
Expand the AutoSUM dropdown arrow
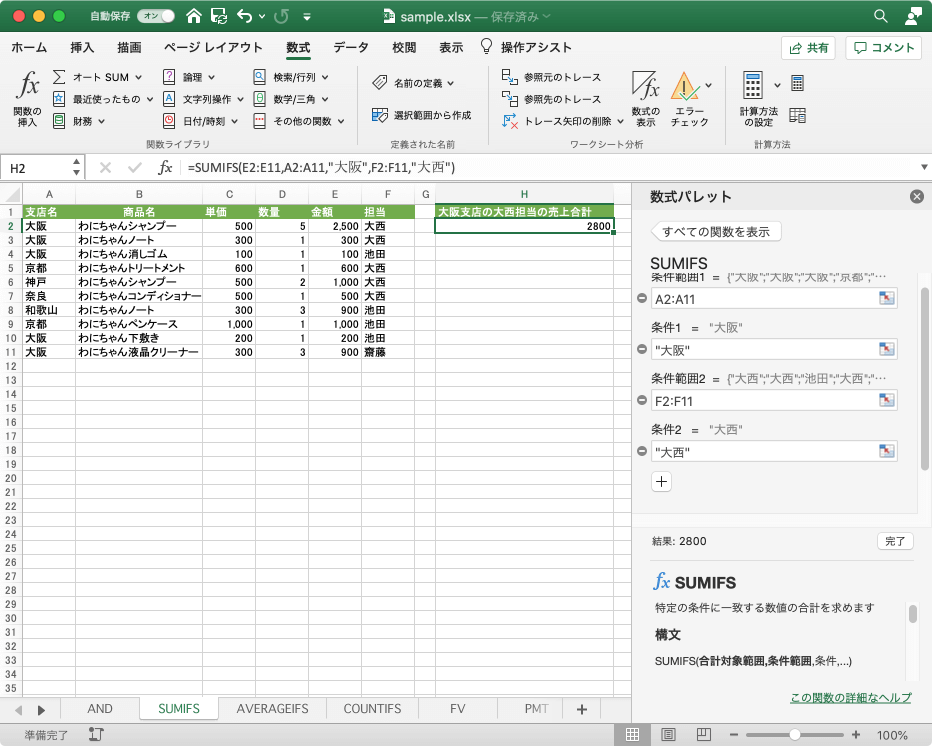point(138,77)
